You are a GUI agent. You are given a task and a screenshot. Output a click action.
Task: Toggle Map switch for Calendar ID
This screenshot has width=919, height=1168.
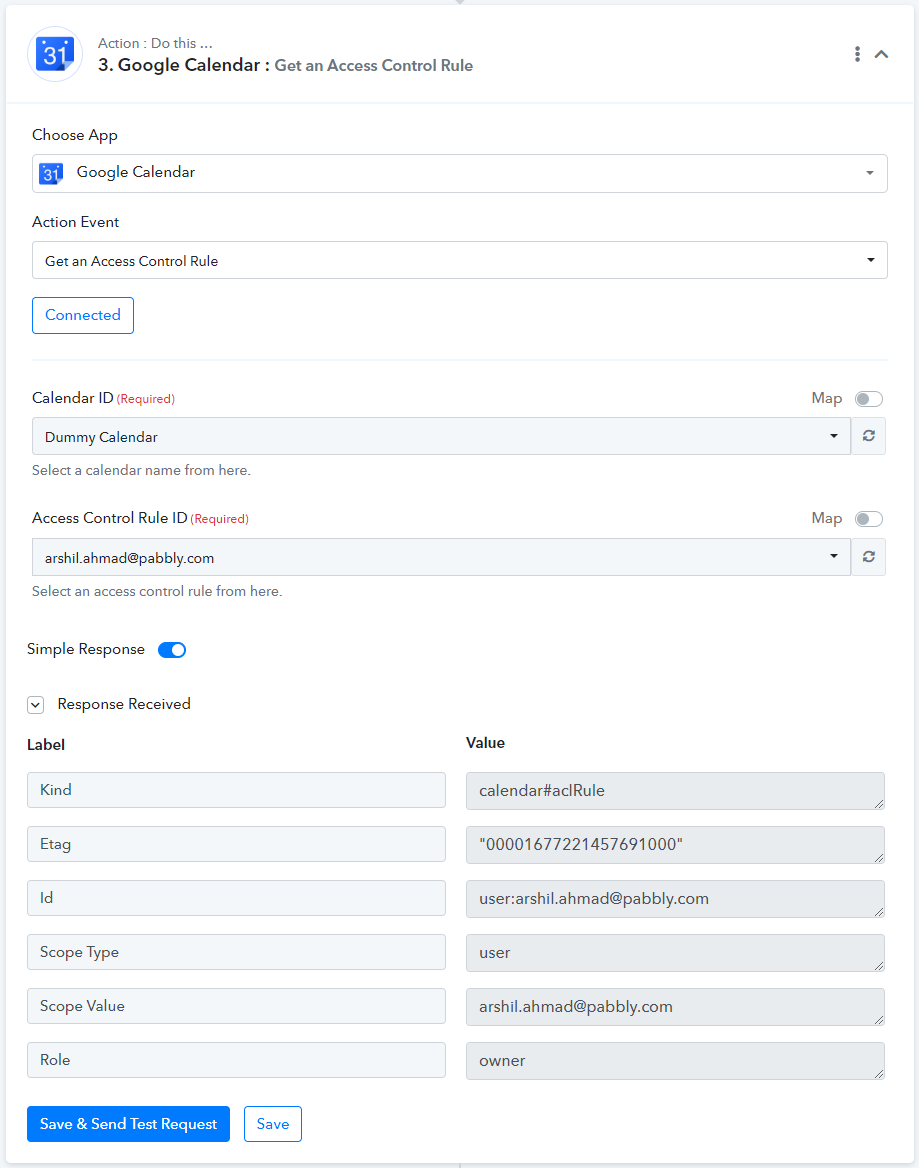click(x=868, y=399)
